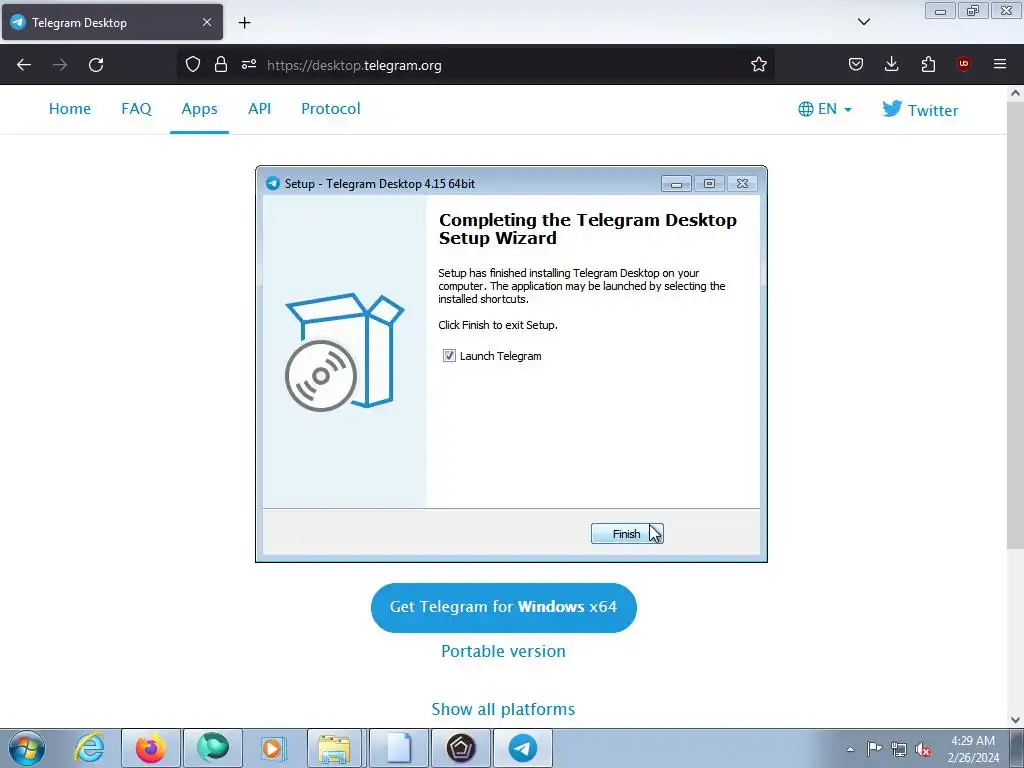Screen dimensions: 1024x768
Task: Expand the EN language dropdown
Action: (825, 109)
